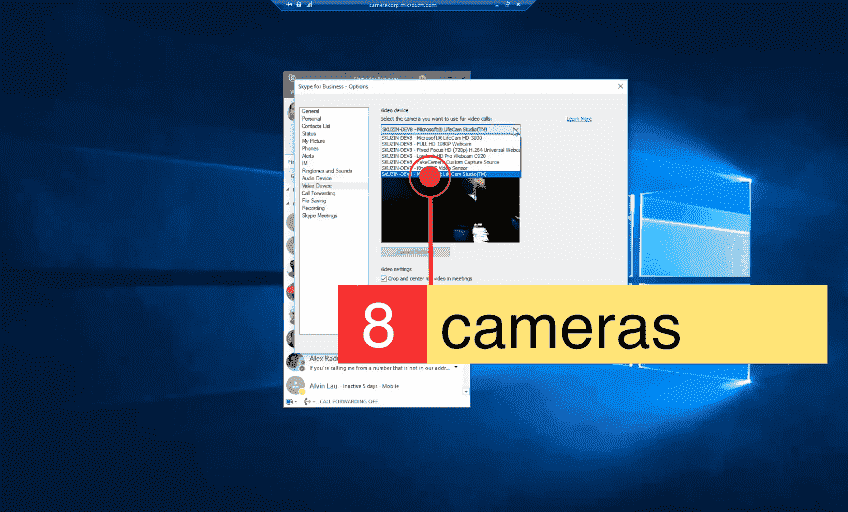Click the Learn More link
Viewport: 848px width, 512px height.
(579, 119)
